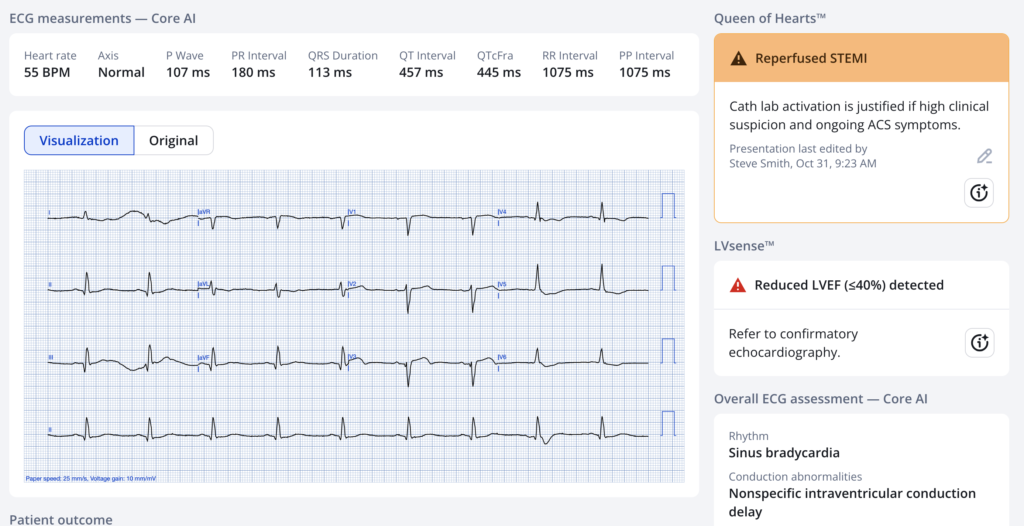
Task: Click the Nonspecific intraventricular conduction delay finding
Action: pos(852,502)
